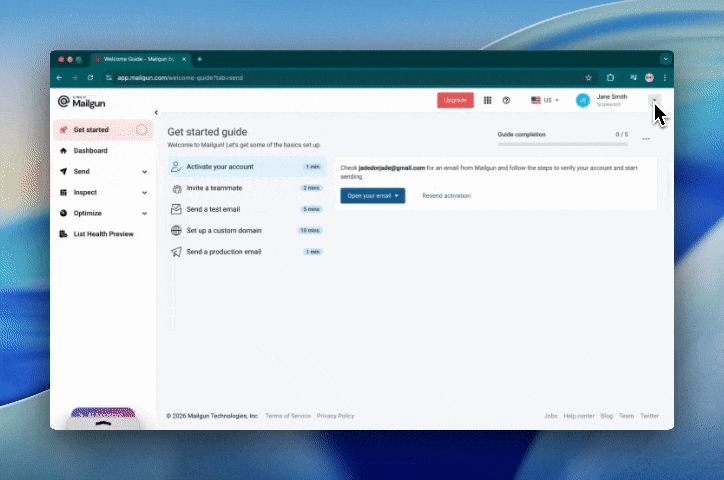Click the Activate your account person icon
The width and height of the screenshot is (724, 480).
[176, 167]
